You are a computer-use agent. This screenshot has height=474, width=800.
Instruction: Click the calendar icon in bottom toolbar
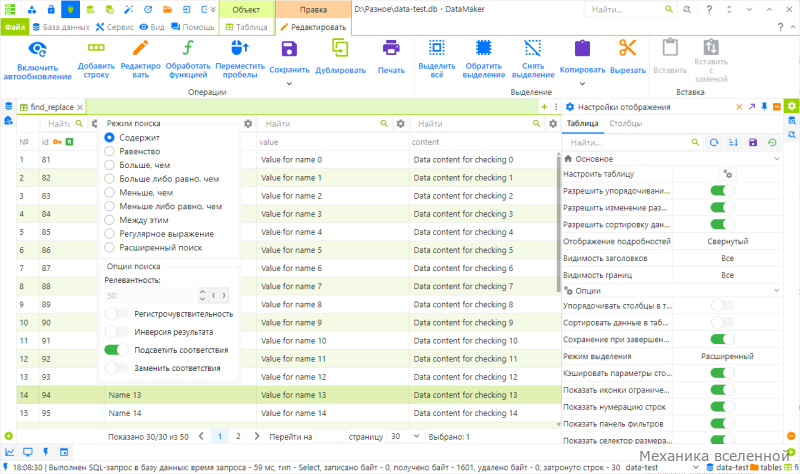pyautogui.click(x=64, y=452)
